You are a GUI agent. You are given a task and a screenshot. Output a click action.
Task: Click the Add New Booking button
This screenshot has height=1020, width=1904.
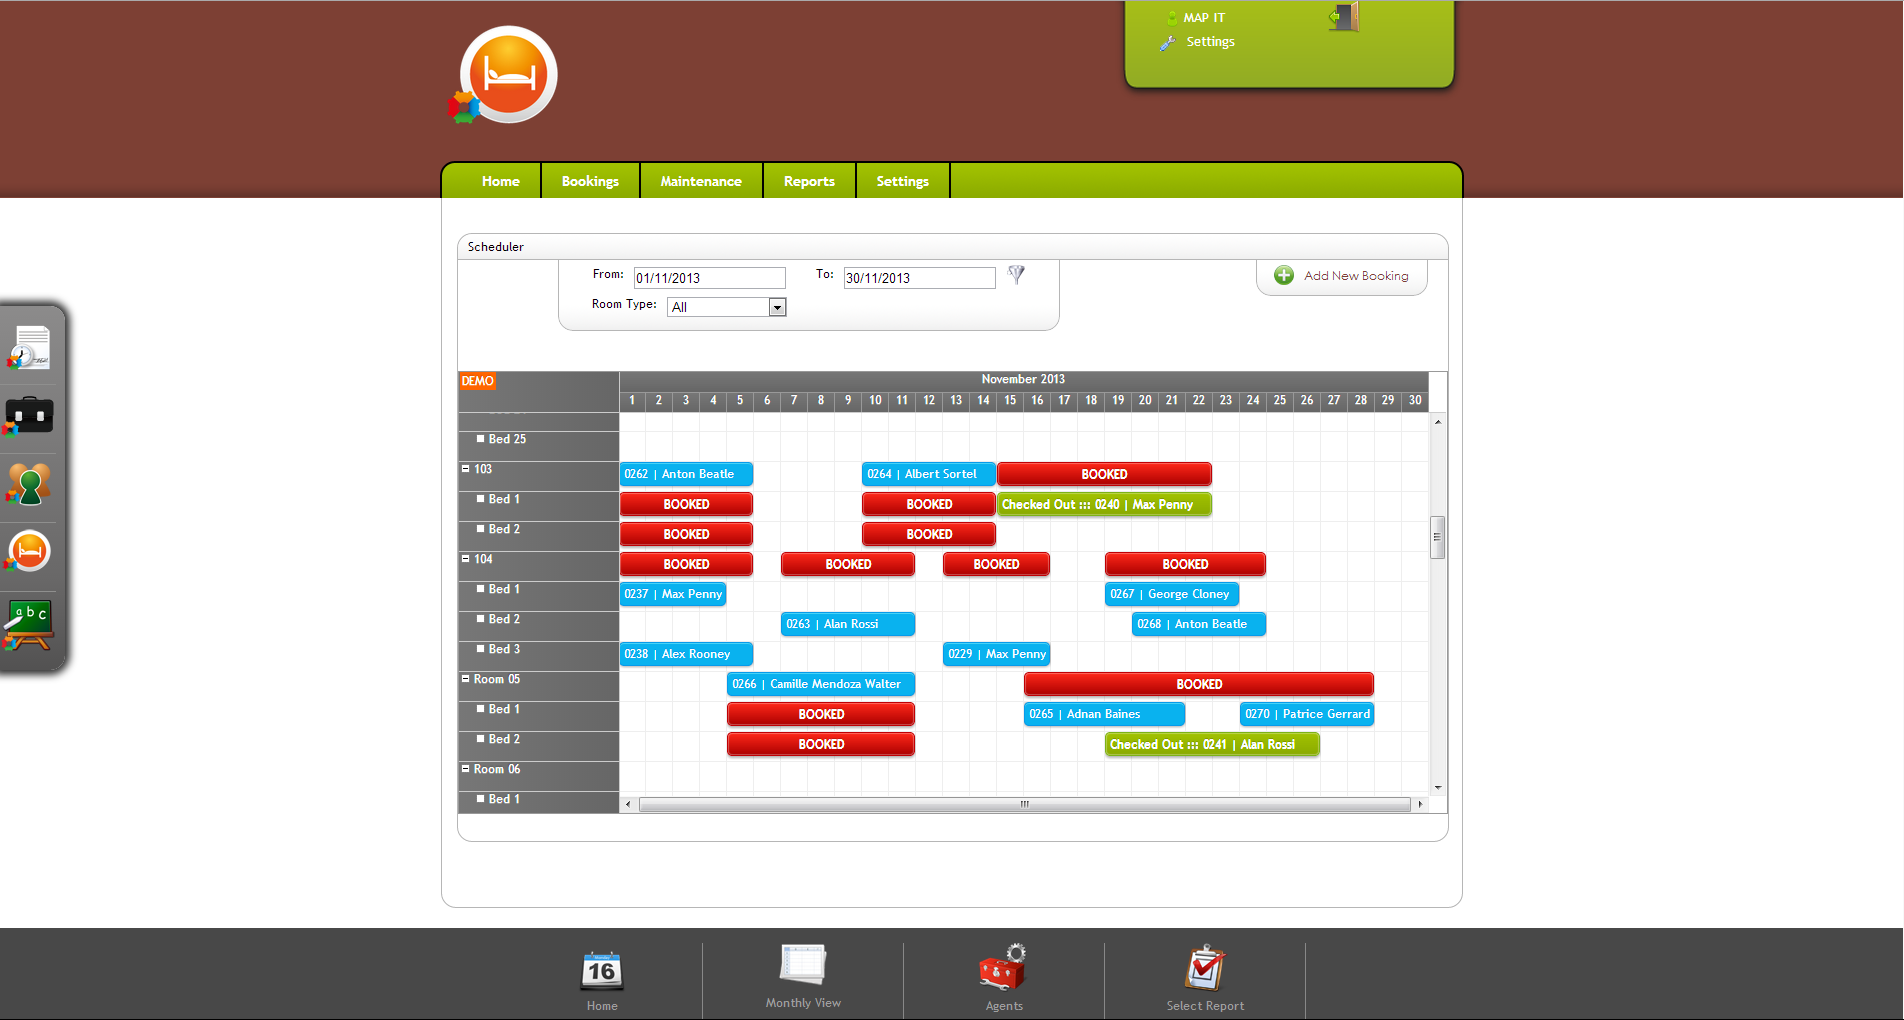(x=1342, y=276)
